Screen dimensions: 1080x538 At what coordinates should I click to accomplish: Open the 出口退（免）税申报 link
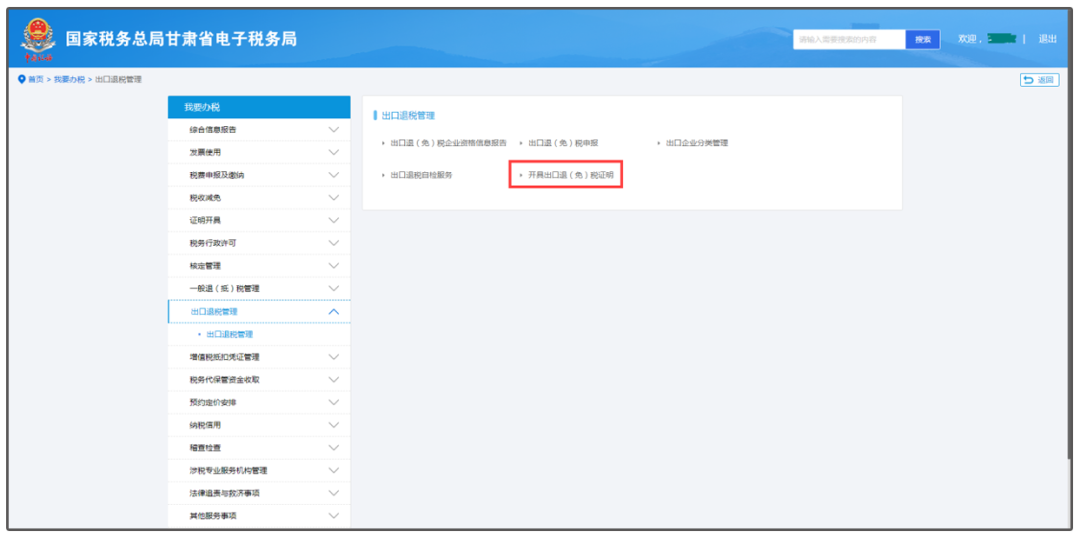[x=563, y=143]
